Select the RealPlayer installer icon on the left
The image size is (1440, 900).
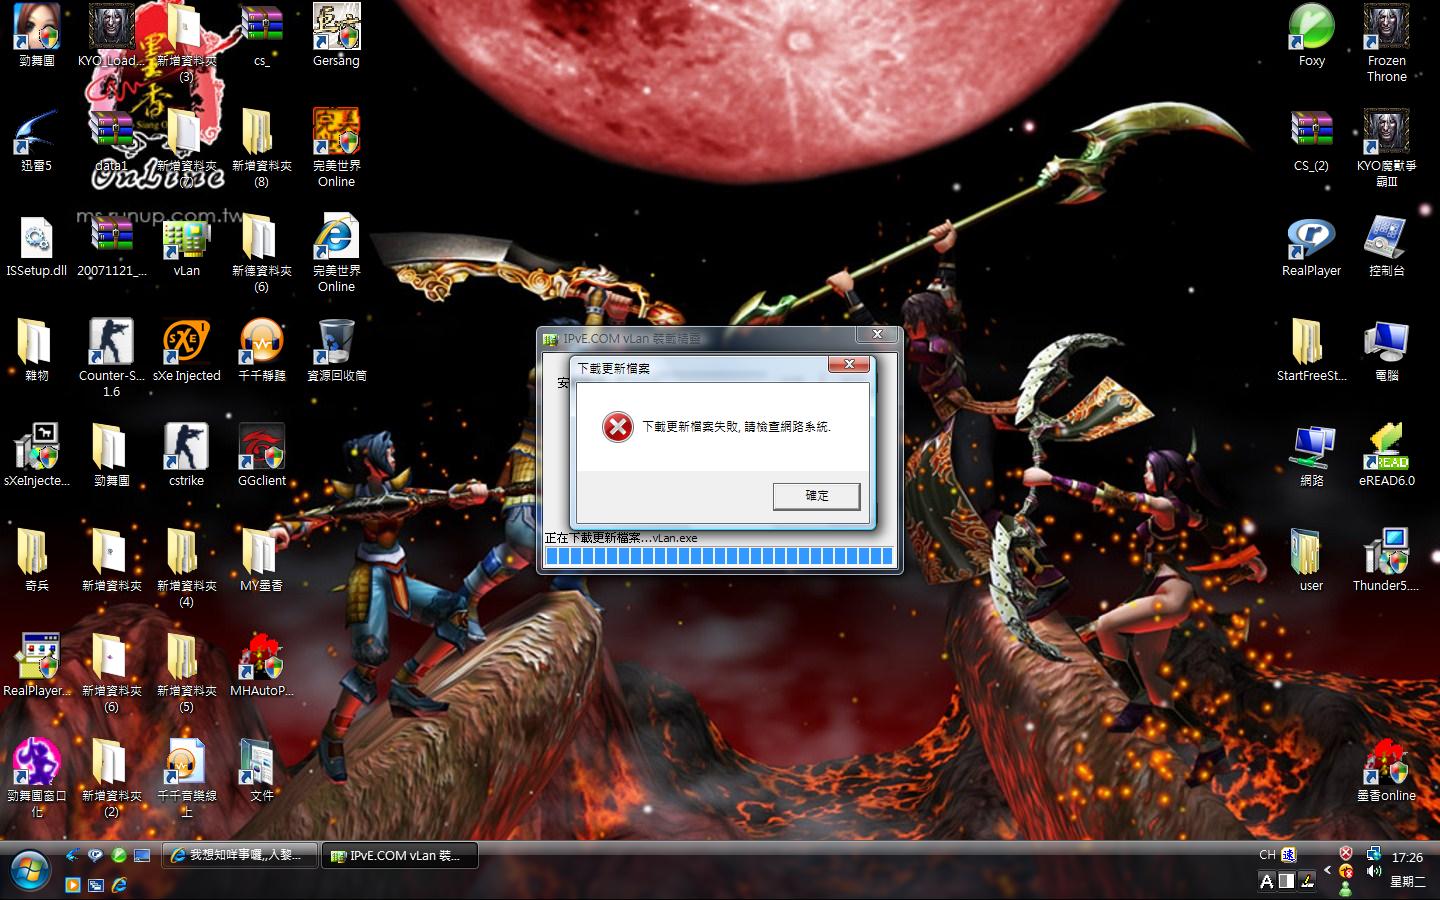[37, 666]
